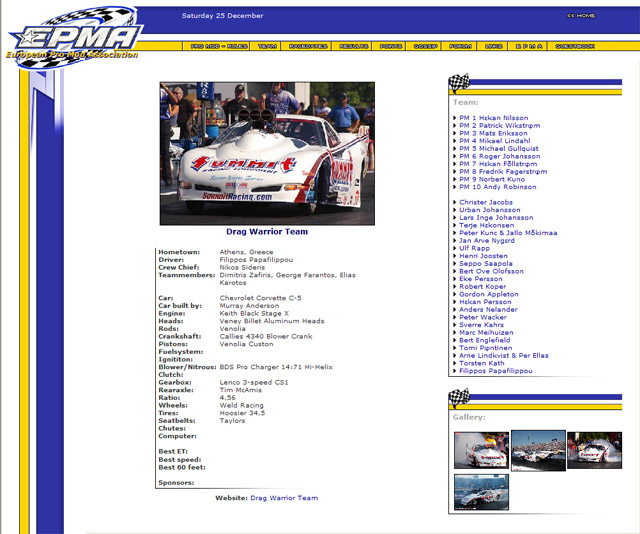
Task: Click the arrow bullet before Christer Jacobs
Action: (455, 202)
